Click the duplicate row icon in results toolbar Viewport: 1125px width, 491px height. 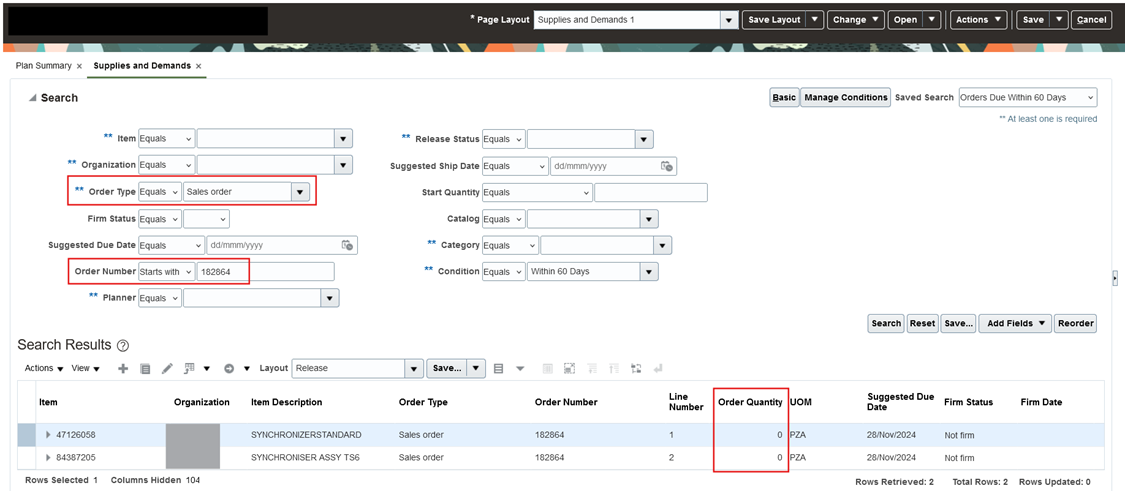pyautogui.click(x=145, y=368)
